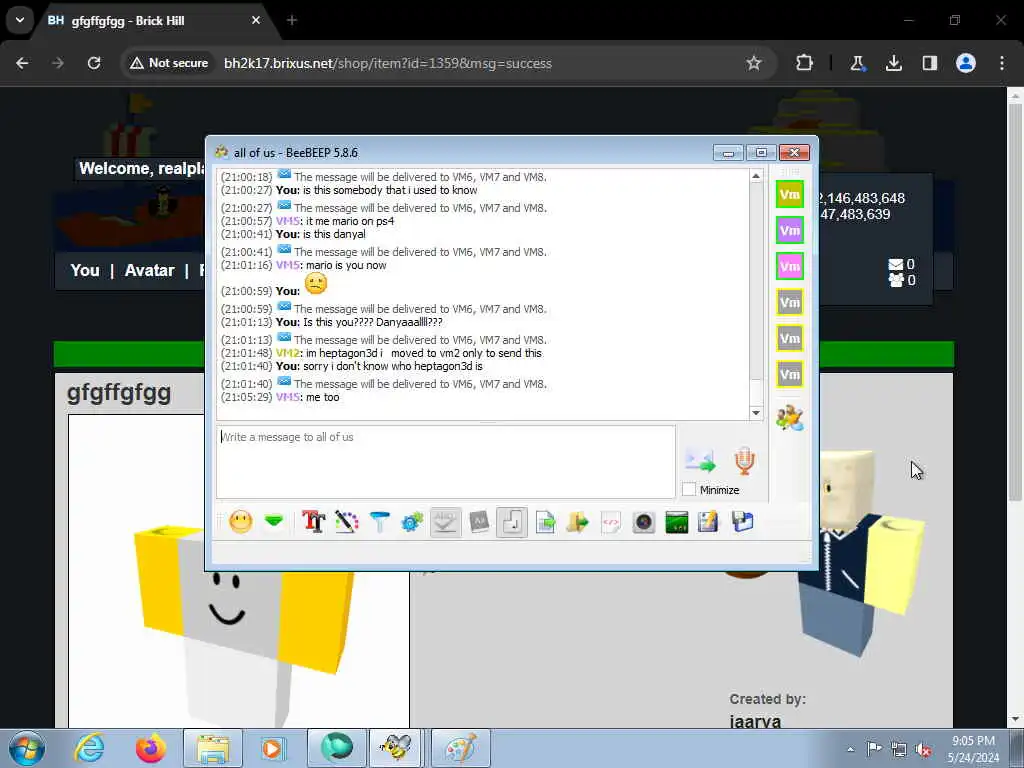Click the chat line 'VM5: it me mario on ps4'

point(335,221)
